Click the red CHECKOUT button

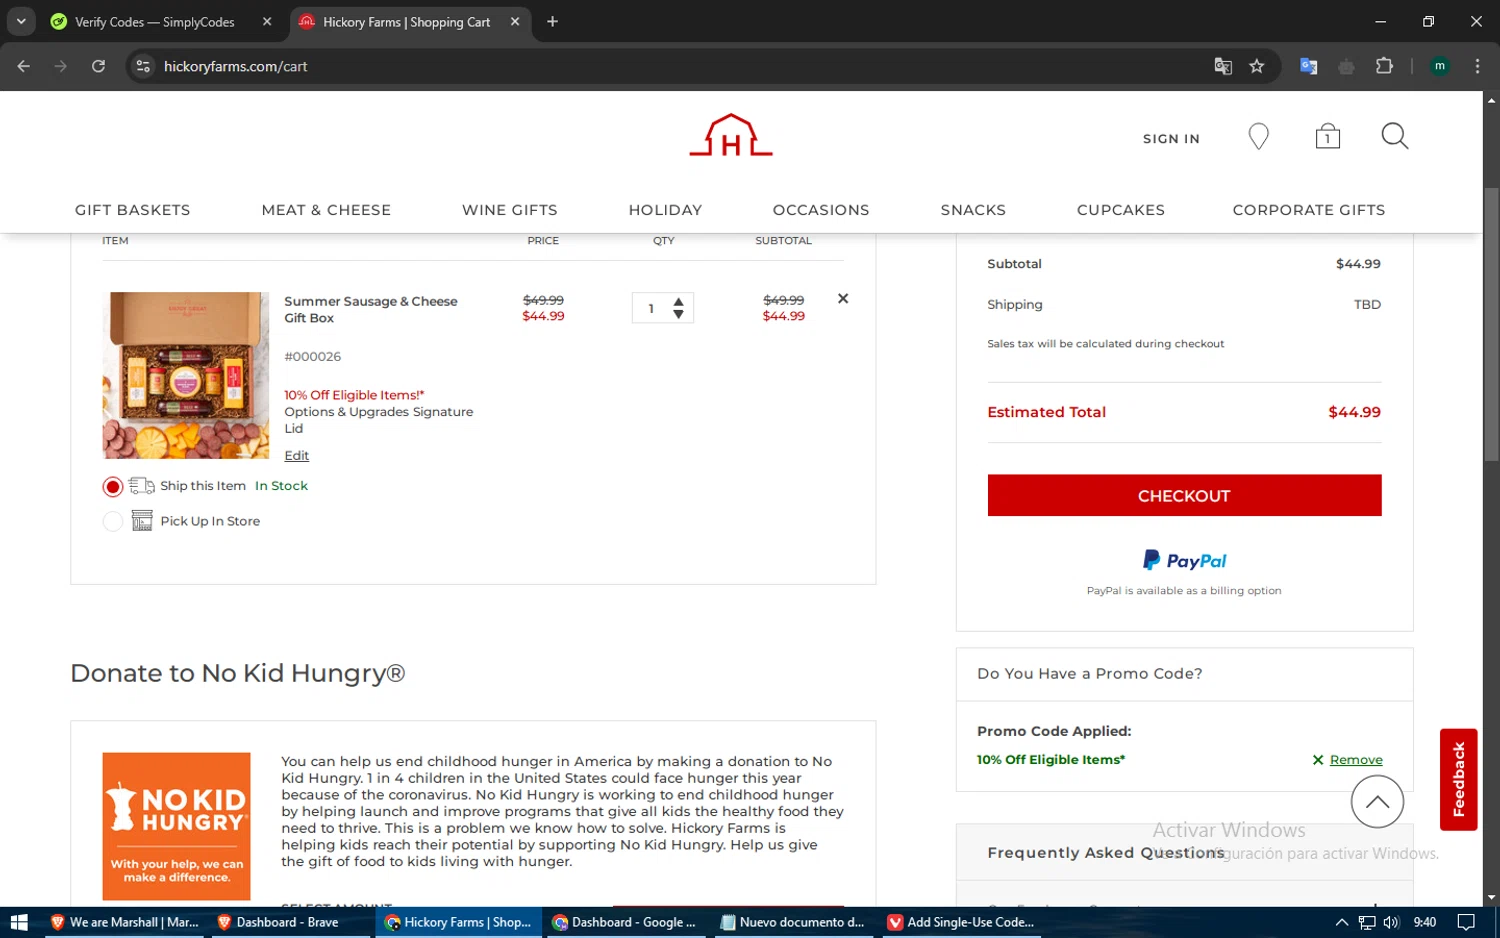point(1184,496)
